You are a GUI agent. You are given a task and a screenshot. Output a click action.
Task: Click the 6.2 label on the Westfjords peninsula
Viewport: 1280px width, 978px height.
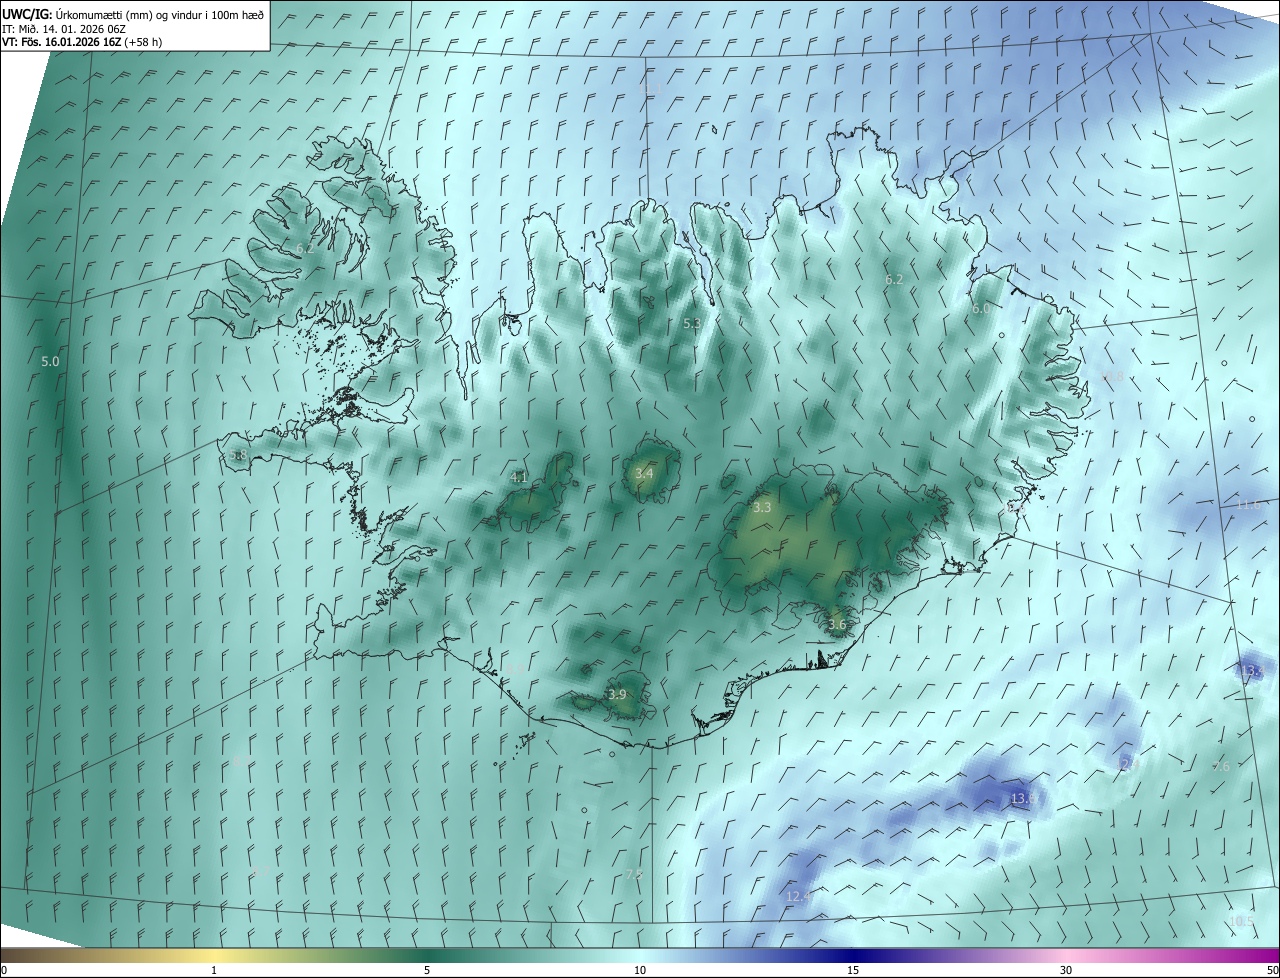click(305, 248)
